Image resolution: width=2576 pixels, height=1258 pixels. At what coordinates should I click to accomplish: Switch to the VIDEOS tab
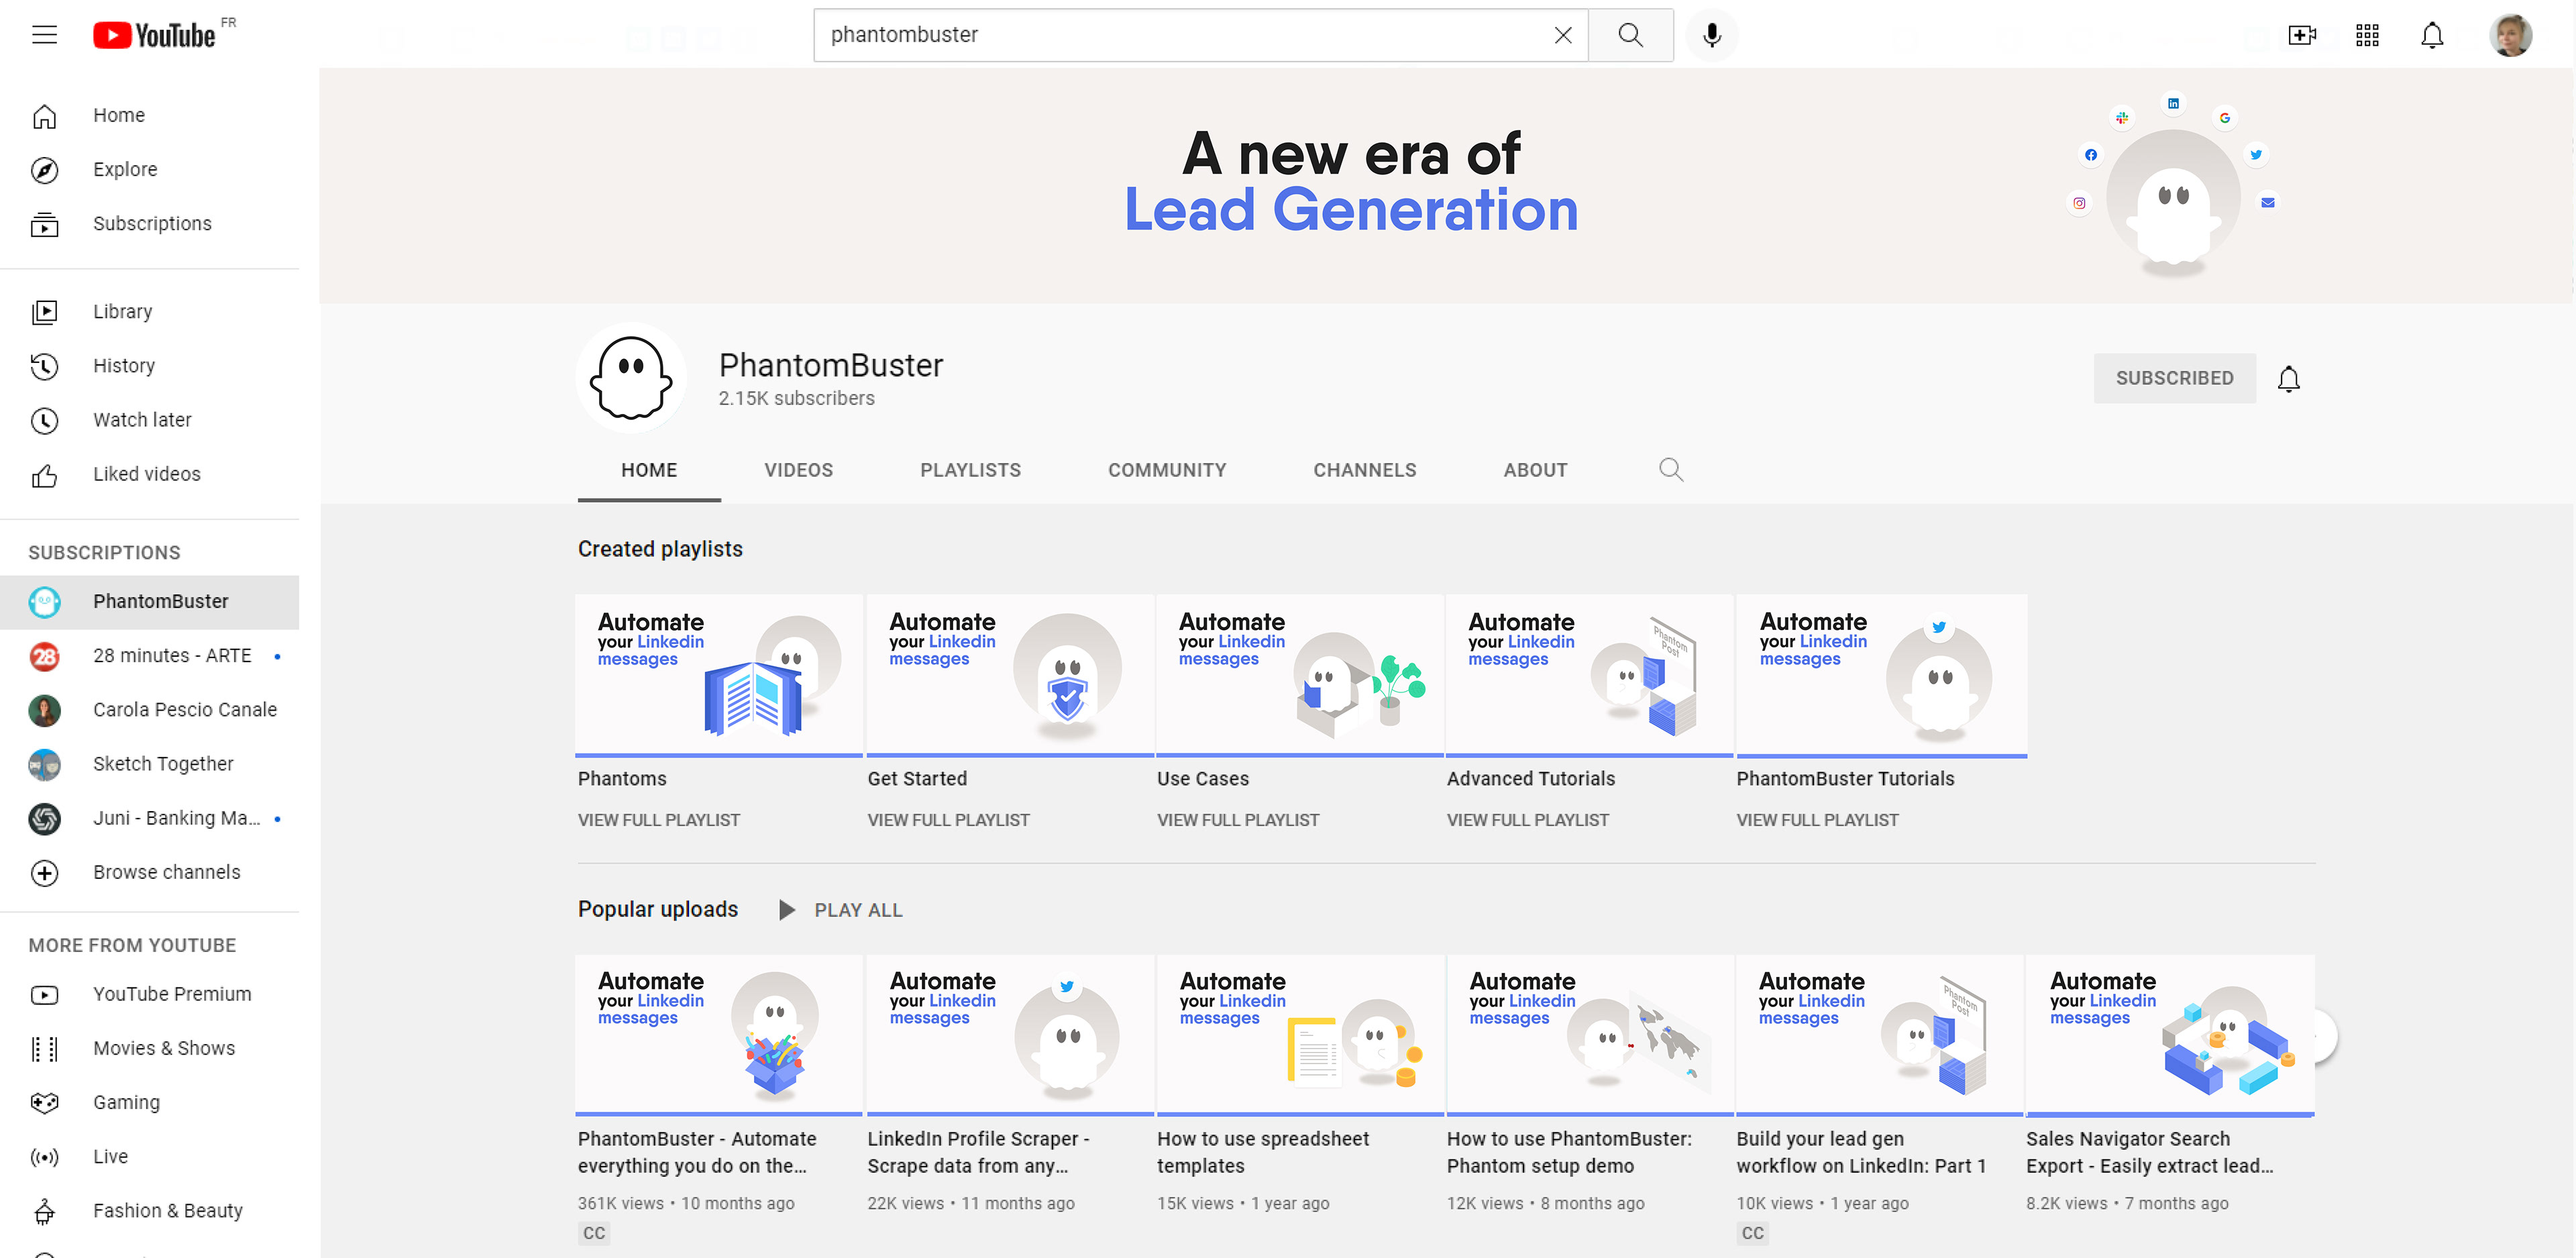(x=798, y=470)
